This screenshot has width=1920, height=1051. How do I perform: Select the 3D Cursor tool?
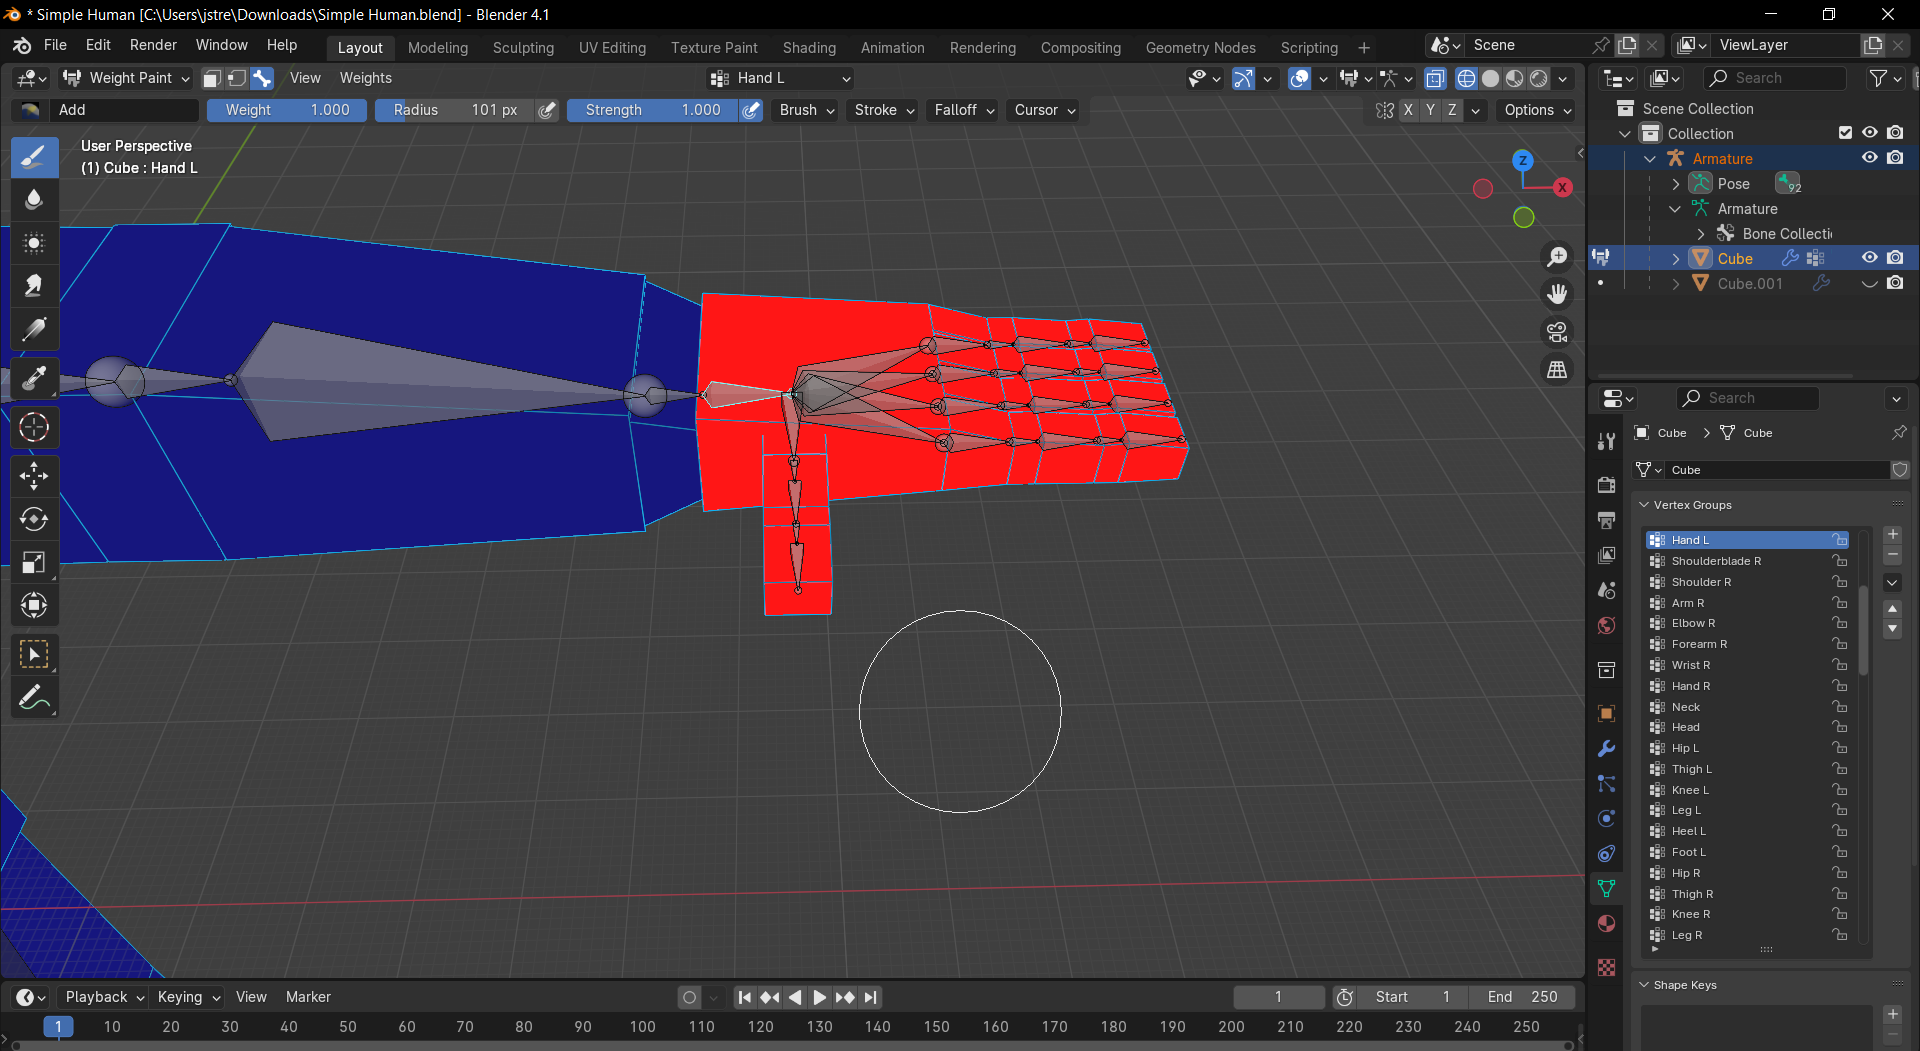click(34, 427)
